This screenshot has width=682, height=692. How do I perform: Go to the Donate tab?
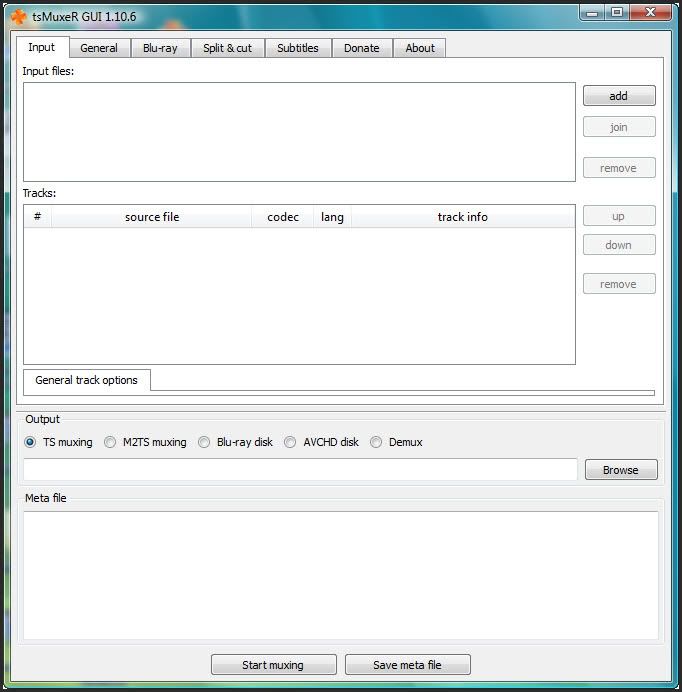tap(362, 48)
